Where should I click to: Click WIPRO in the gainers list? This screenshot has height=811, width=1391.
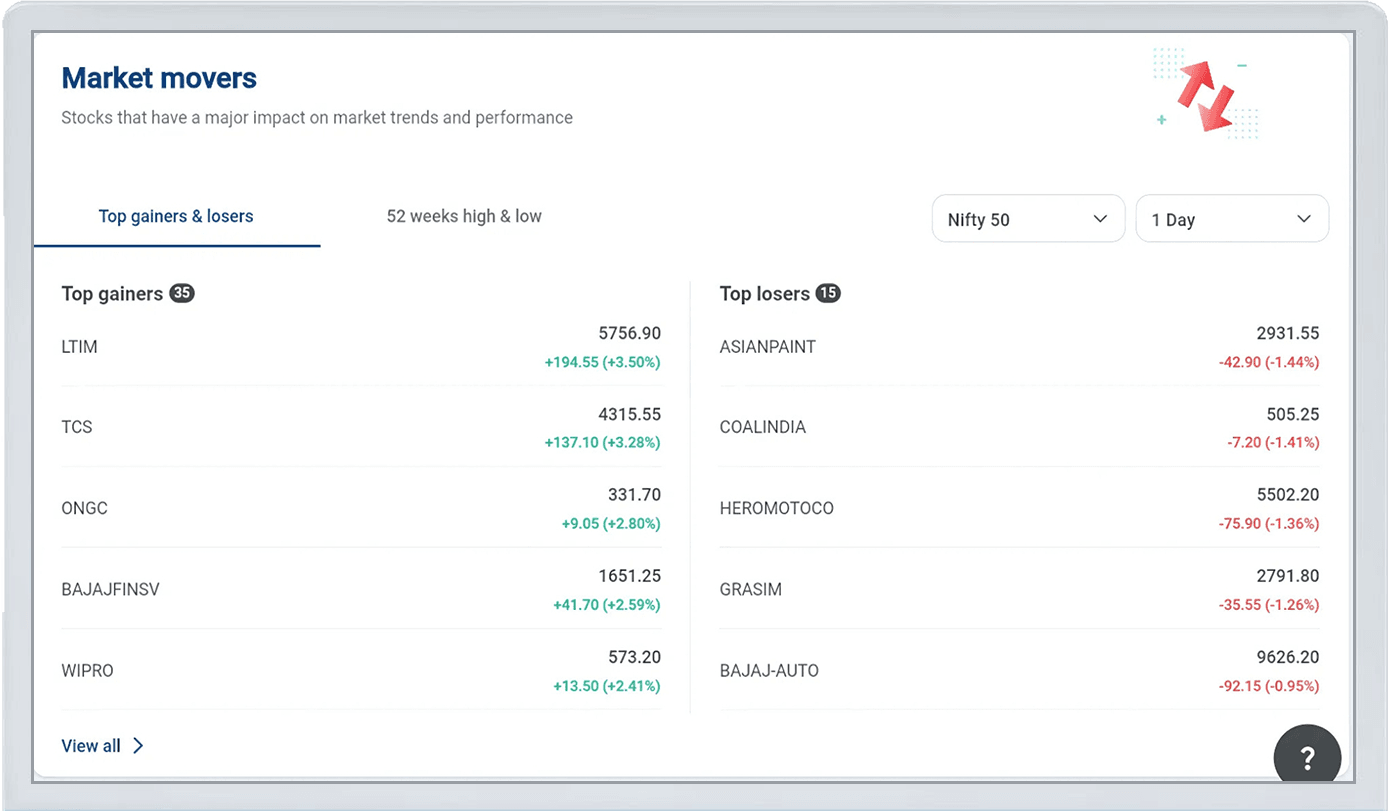[87, 670]
